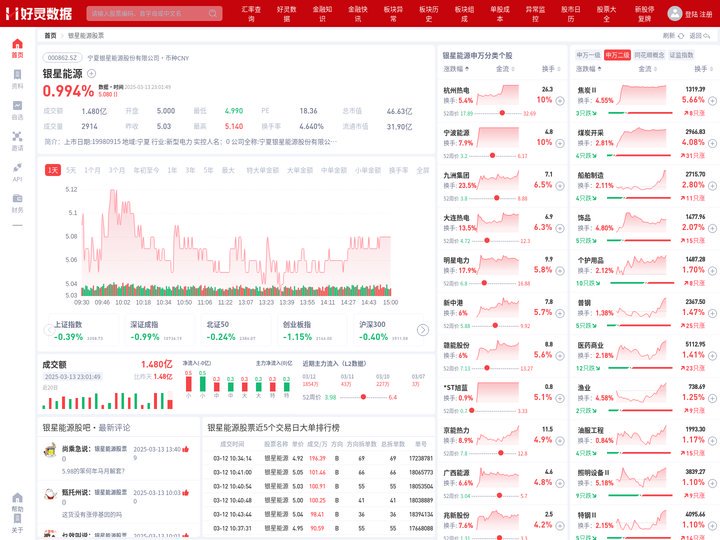
Task: Click the 首页 home icon in sidebar
Action: (17, 44)
